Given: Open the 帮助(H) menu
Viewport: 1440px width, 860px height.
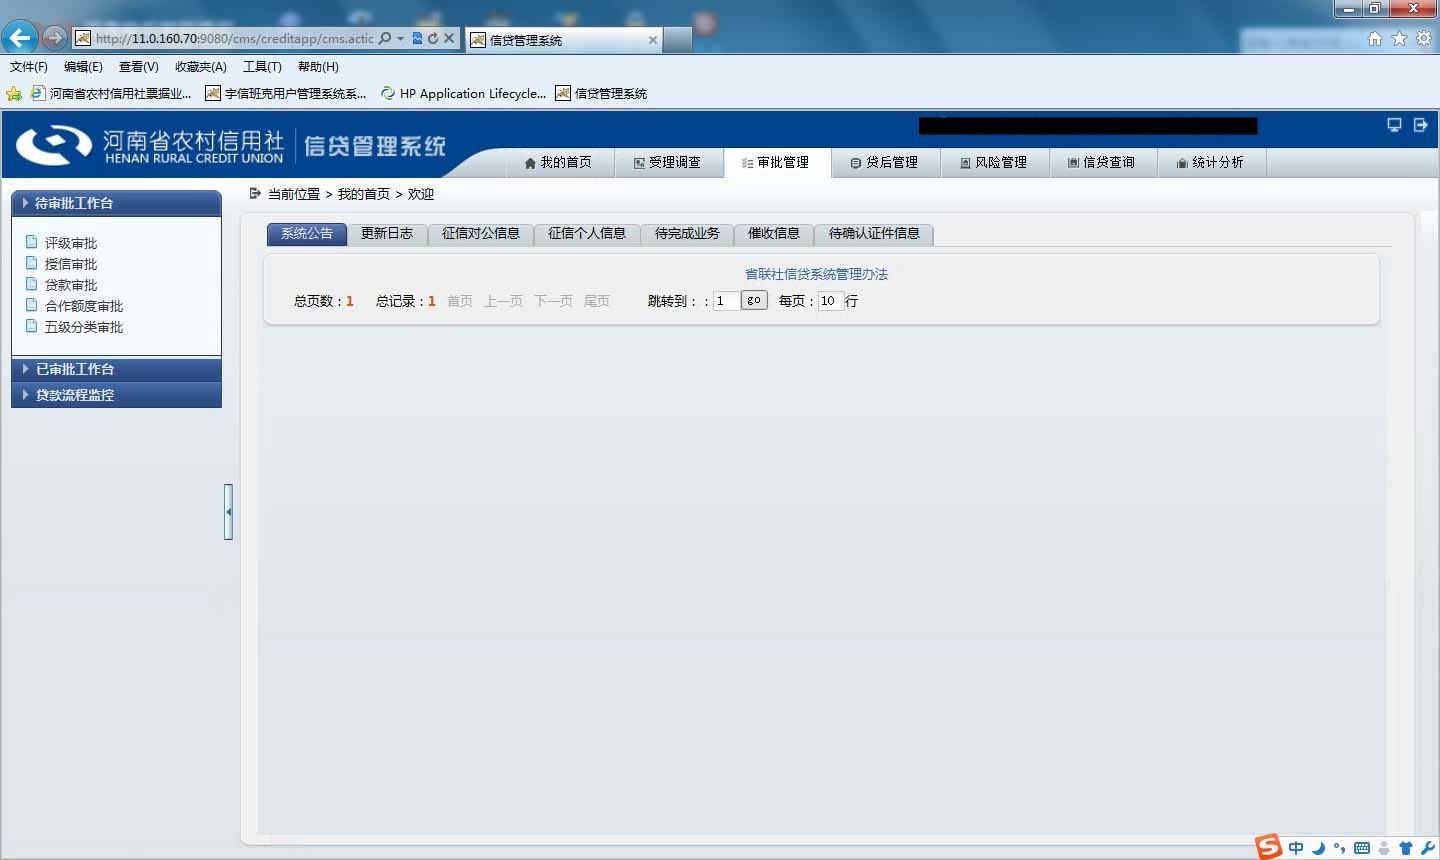Looking at the screenshot, I should click(x=318, y=67).
